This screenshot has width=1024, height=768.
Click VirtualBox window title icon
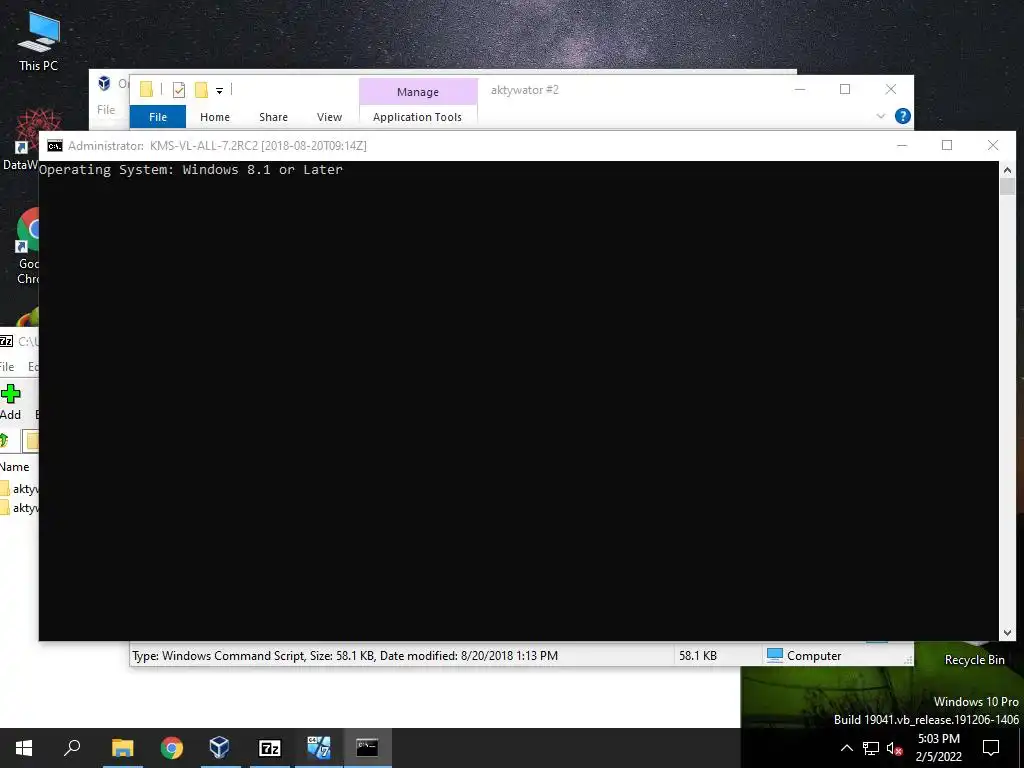(104, 83)
